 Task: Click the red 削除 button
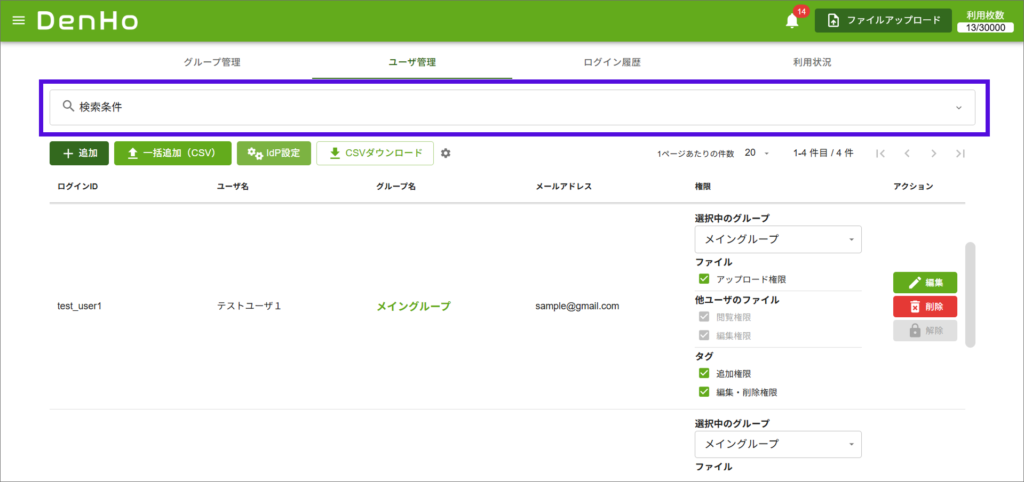[925, 307]
